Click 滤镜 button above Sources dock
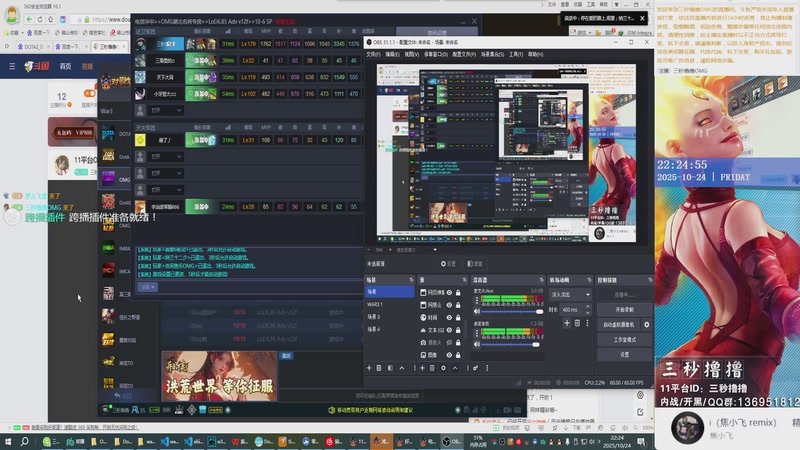The image size is (800, 450). (x=475, y=264)
